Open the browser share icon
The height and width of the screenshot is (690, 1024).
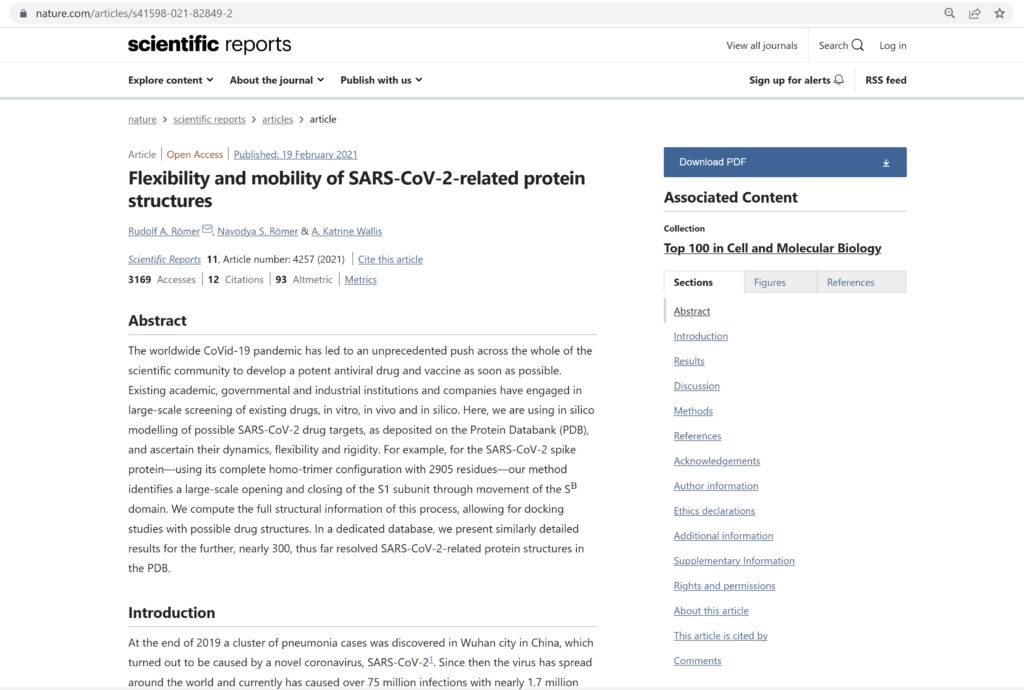coord(974,13)
